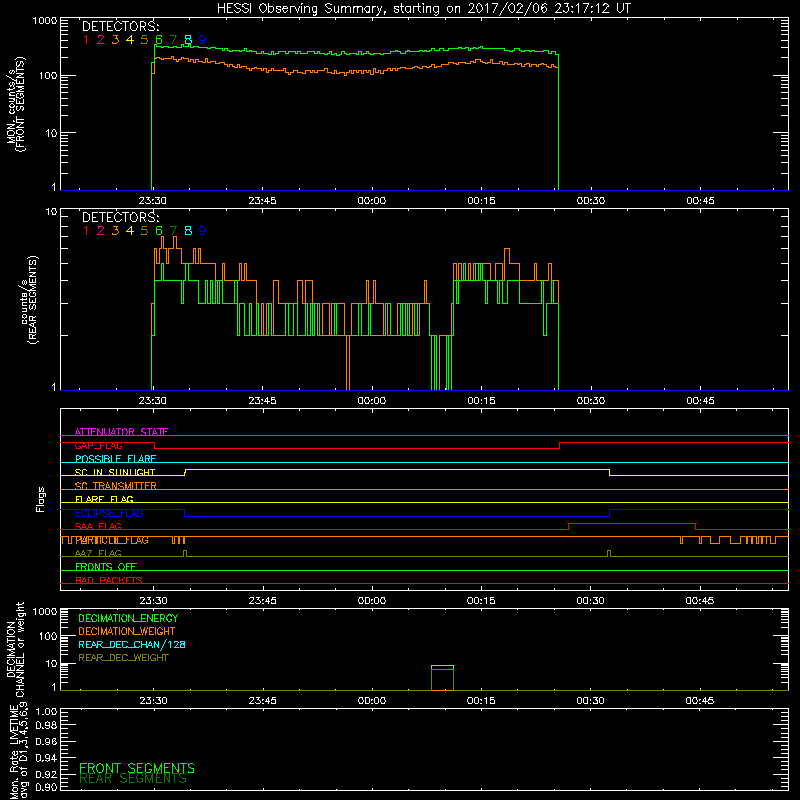The image size is (800, 800).
Task: Click the HESSI Observing Summary title text
Action: tap(424, 9)
